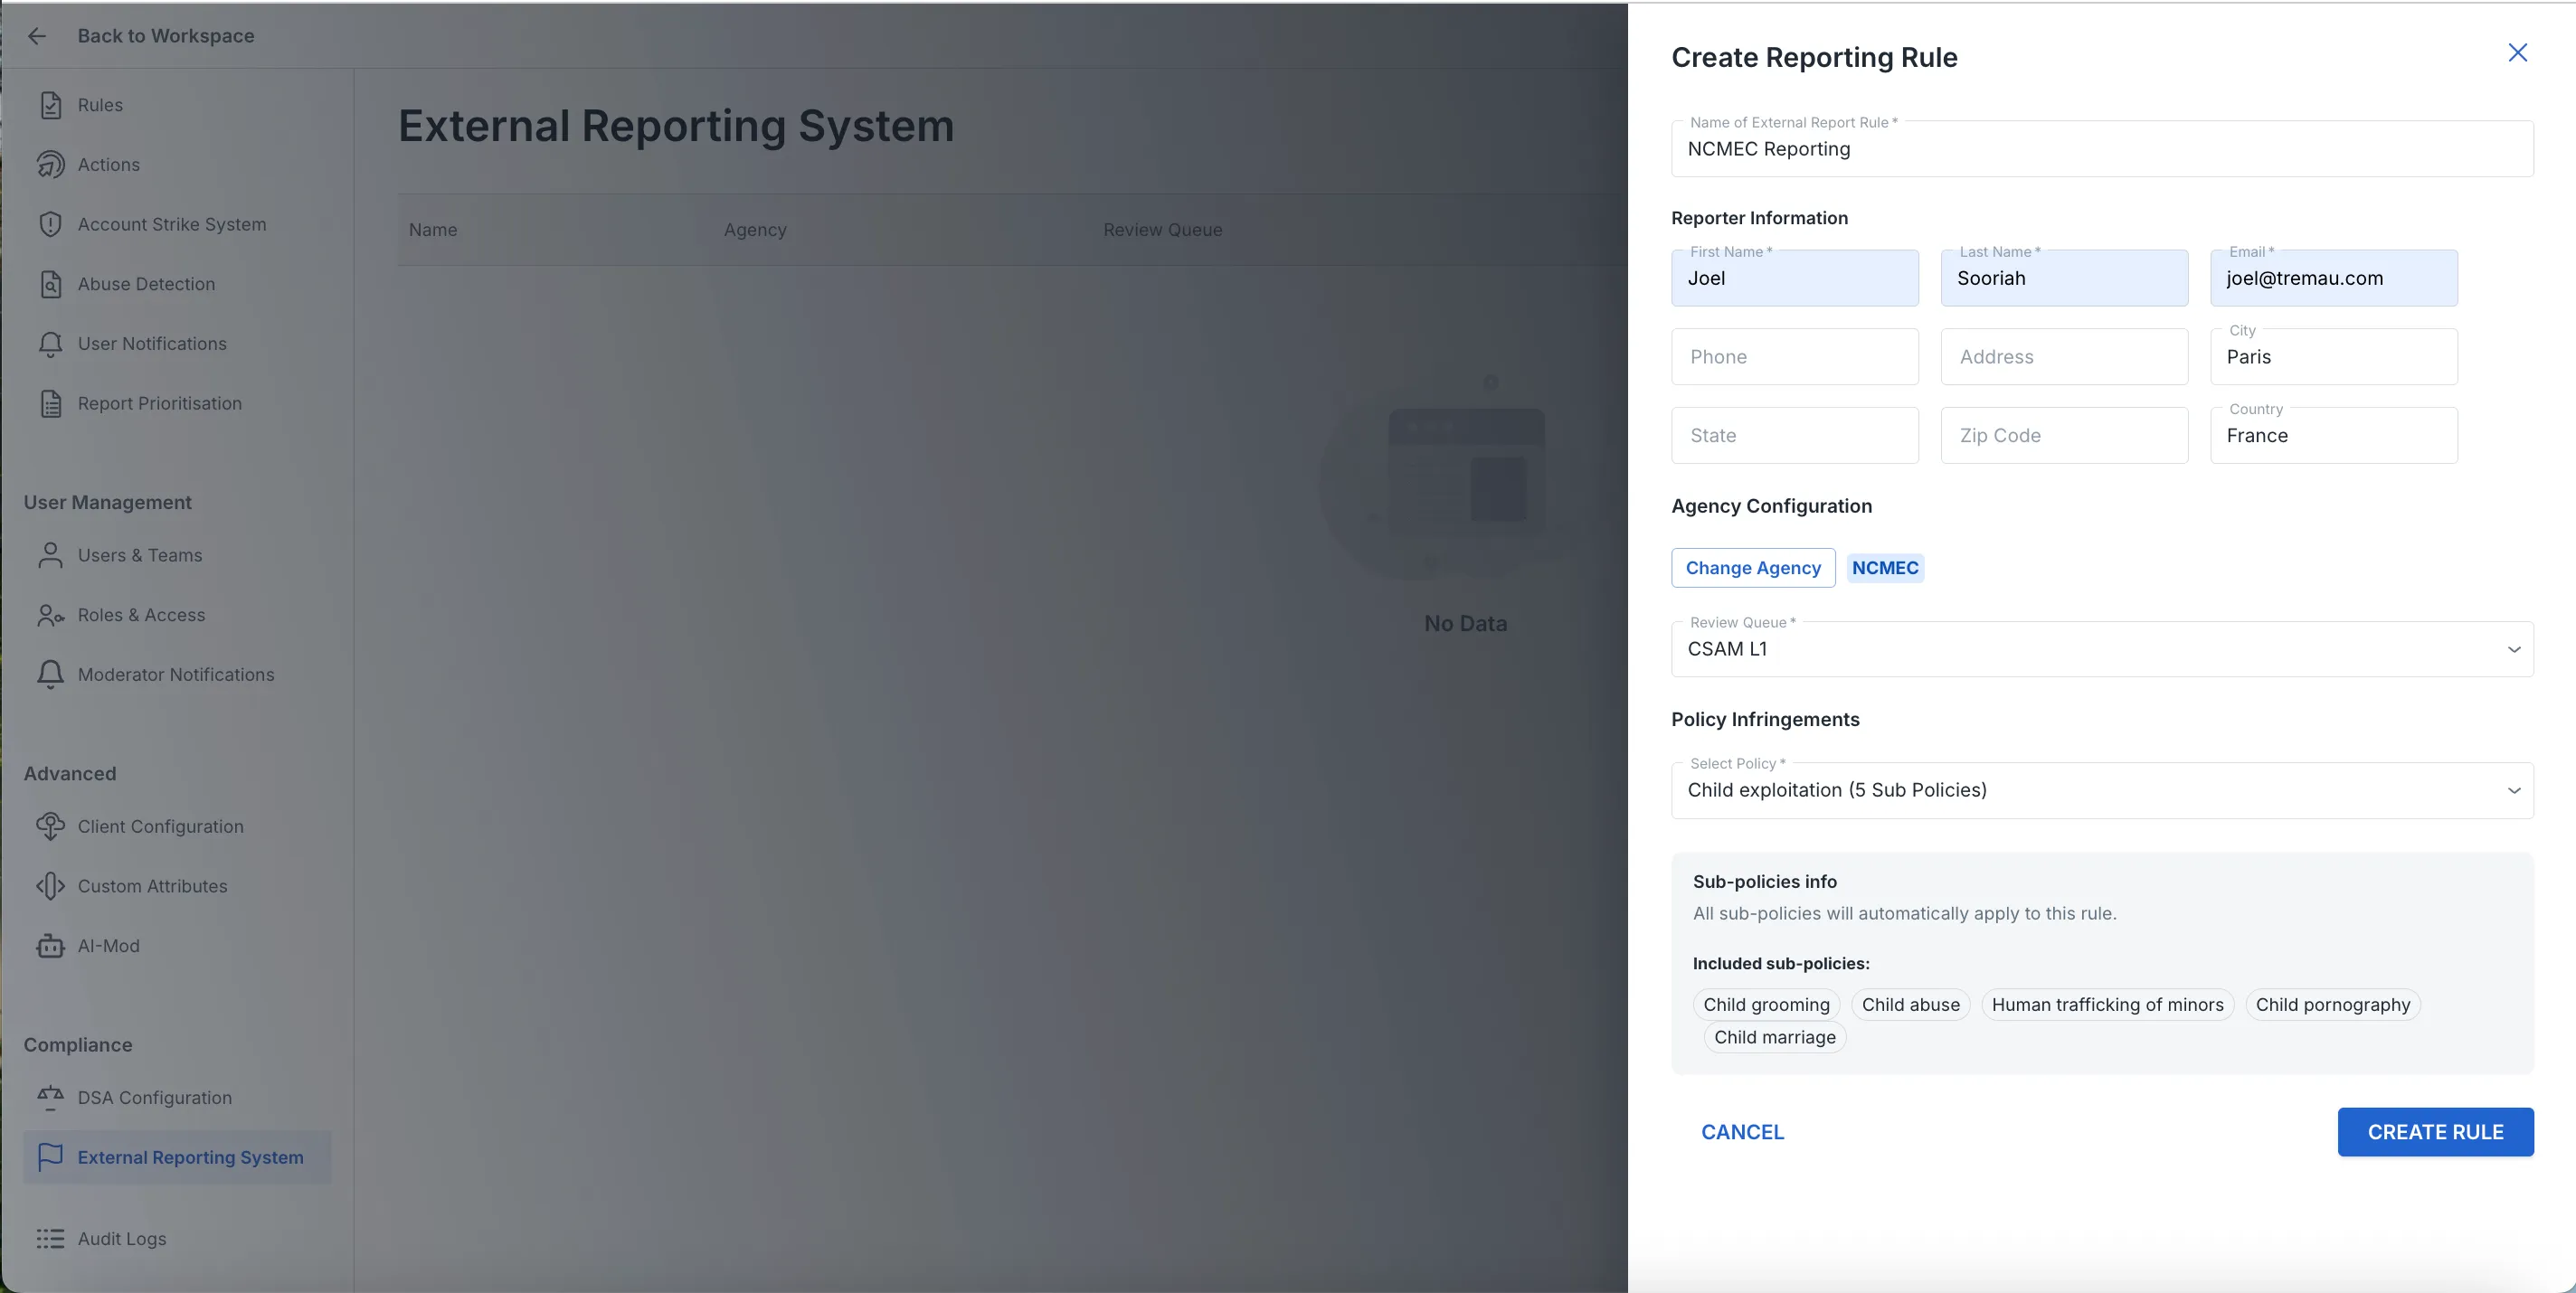The height and width of the screenshot is (1293, 2576).
Task: Go to Rules menu item
Action: tap(100, 105)
